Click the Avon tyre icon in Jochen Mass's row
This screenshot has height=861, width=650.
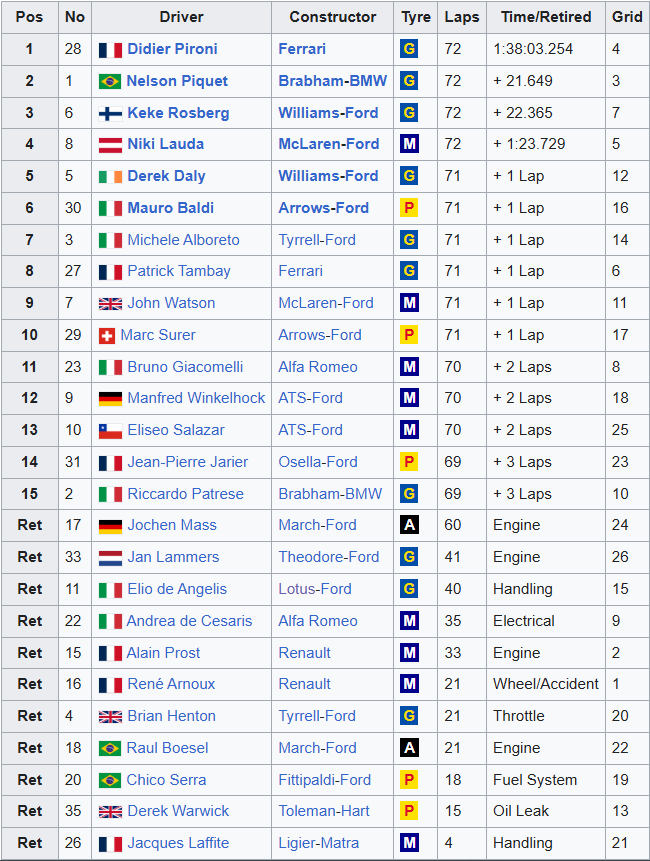click(410, 525)
